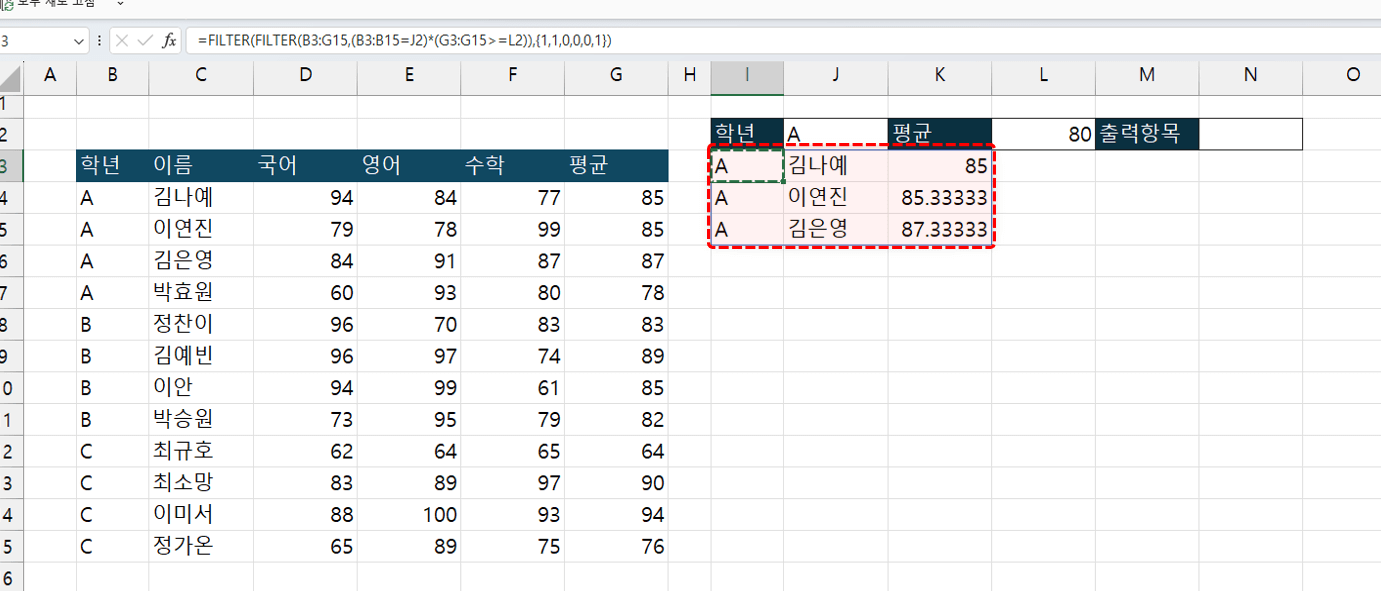Click the 국어 header cell
This screenshot has height=591, width=1381.
[x=305, y=166]
